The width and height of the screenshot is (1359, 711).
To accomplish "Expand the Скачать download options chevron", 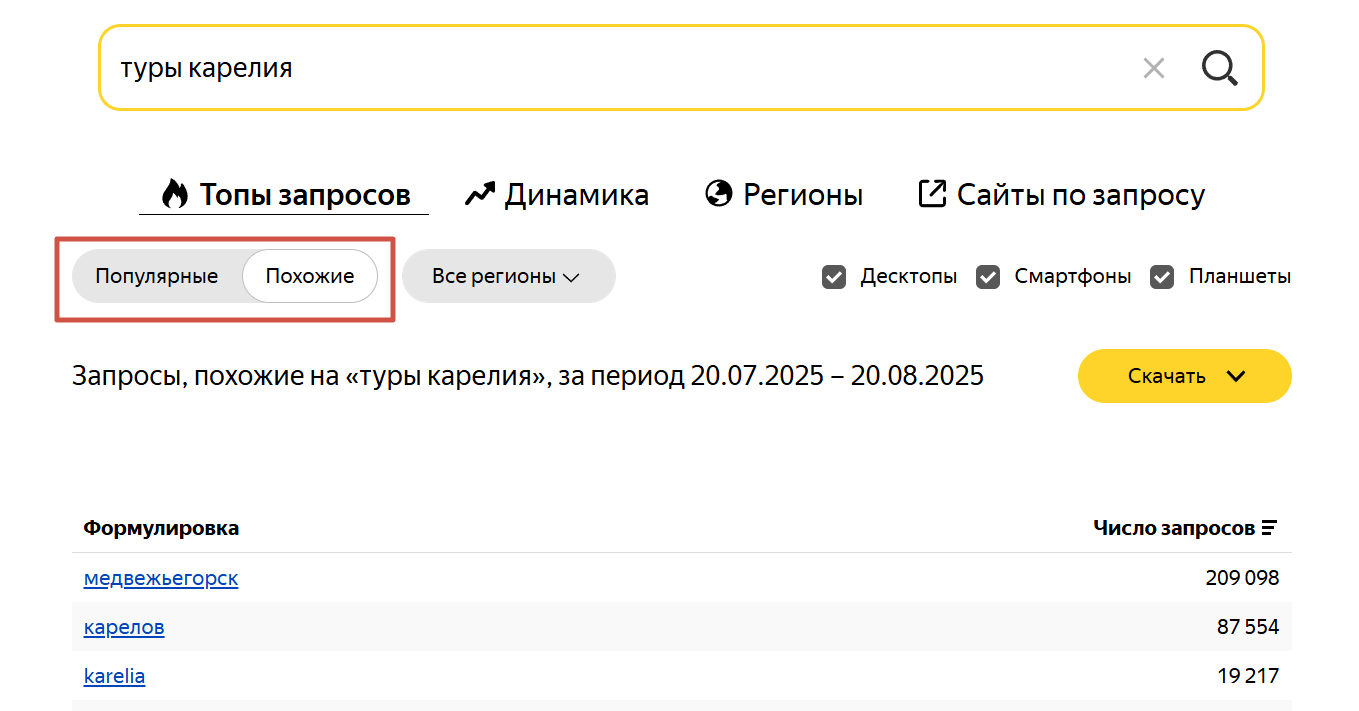I will (1237, 376).
